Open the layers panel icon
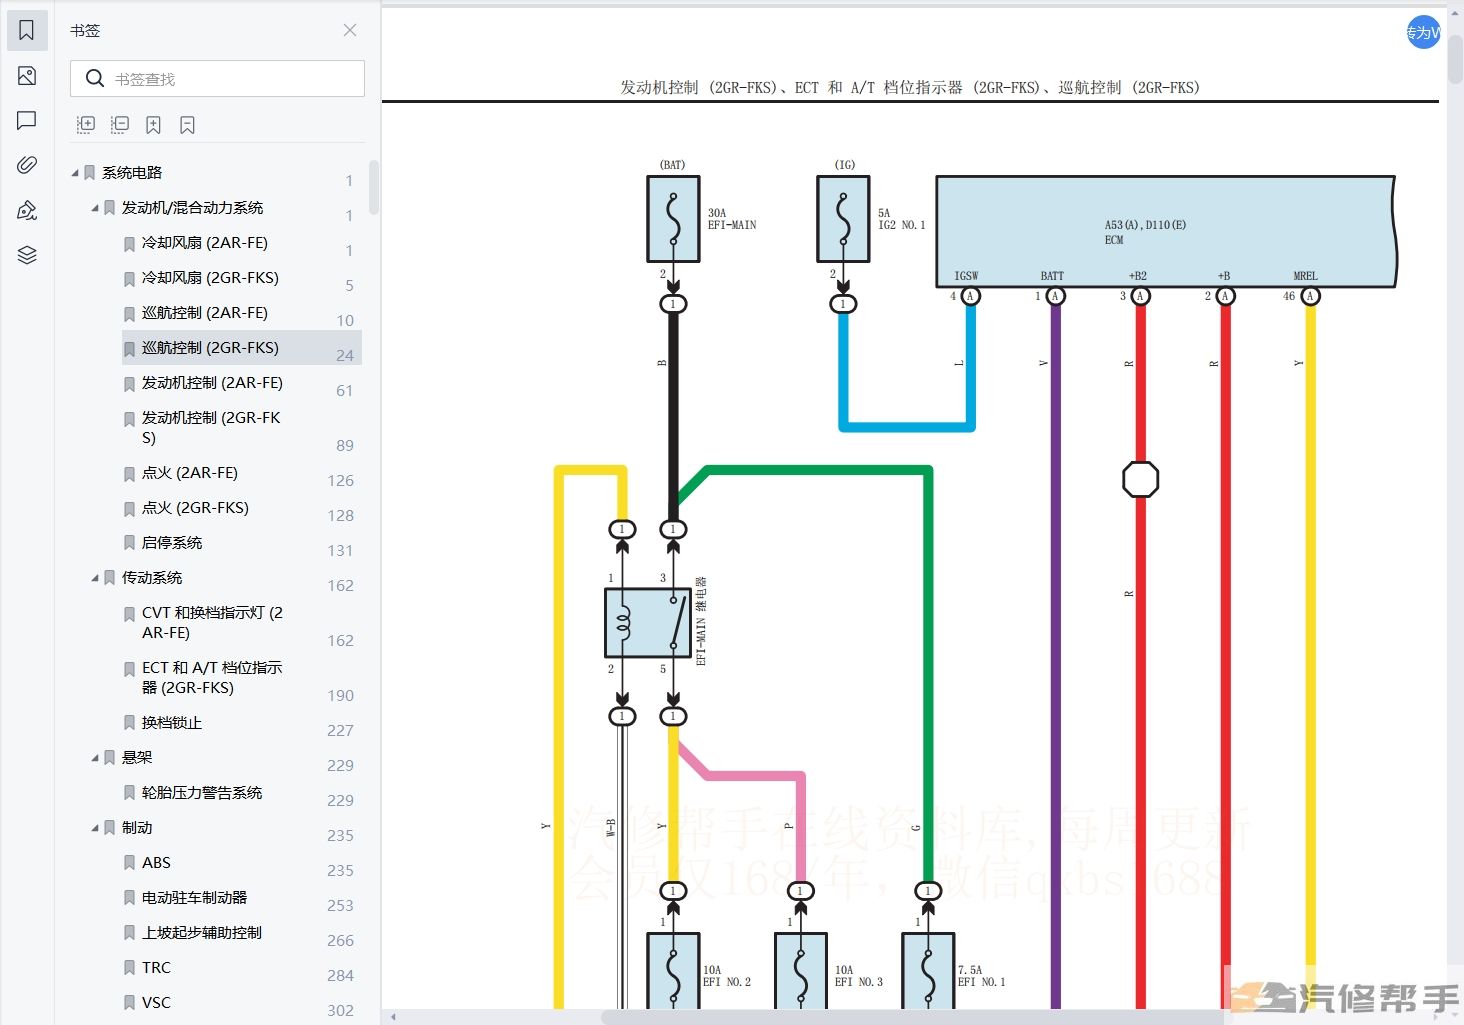This screenshot has height=1025, width=1464. coord(27,255)
